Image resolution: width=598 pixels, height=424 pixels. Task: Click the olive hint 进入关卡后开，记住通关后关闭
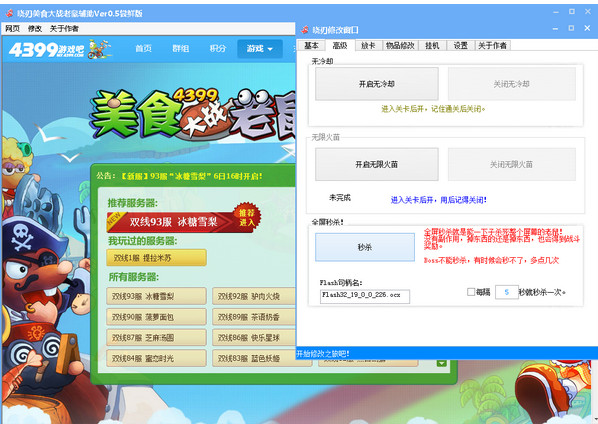[x=433, y=109]
